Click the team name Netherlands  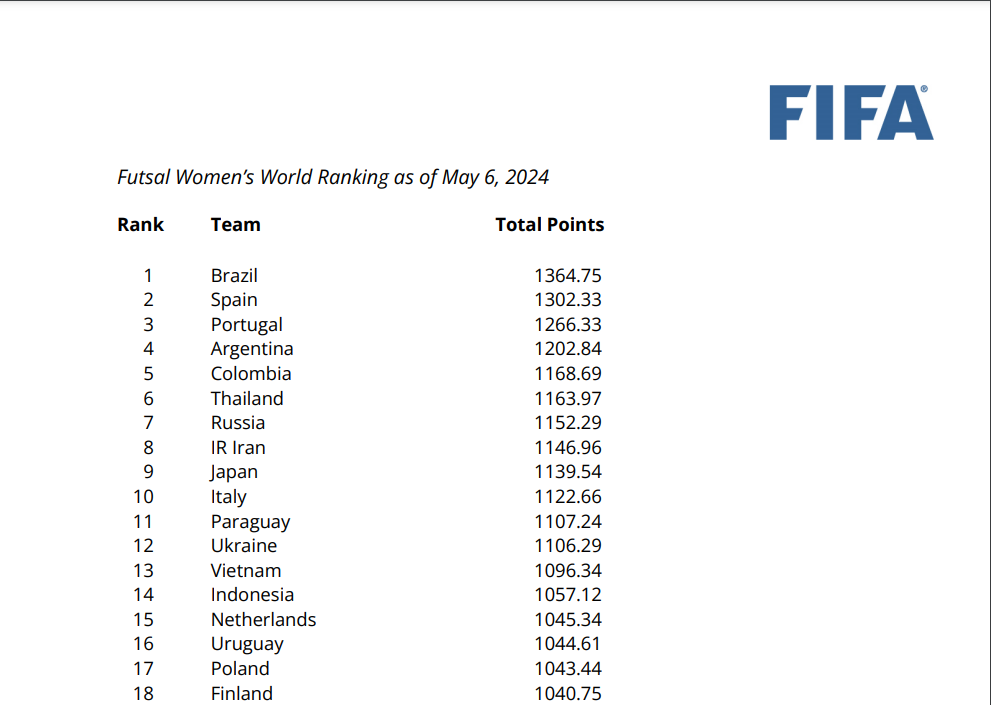coord(263,620)
